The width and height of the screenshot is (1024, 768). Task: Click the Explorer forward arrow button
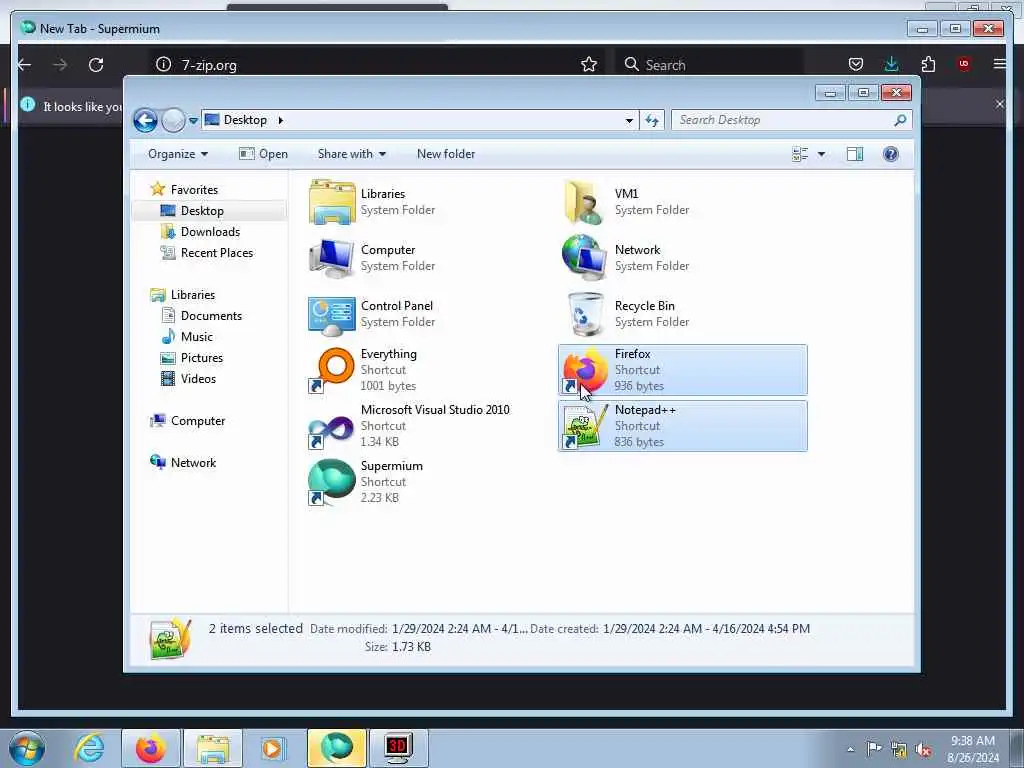point(173,120)
